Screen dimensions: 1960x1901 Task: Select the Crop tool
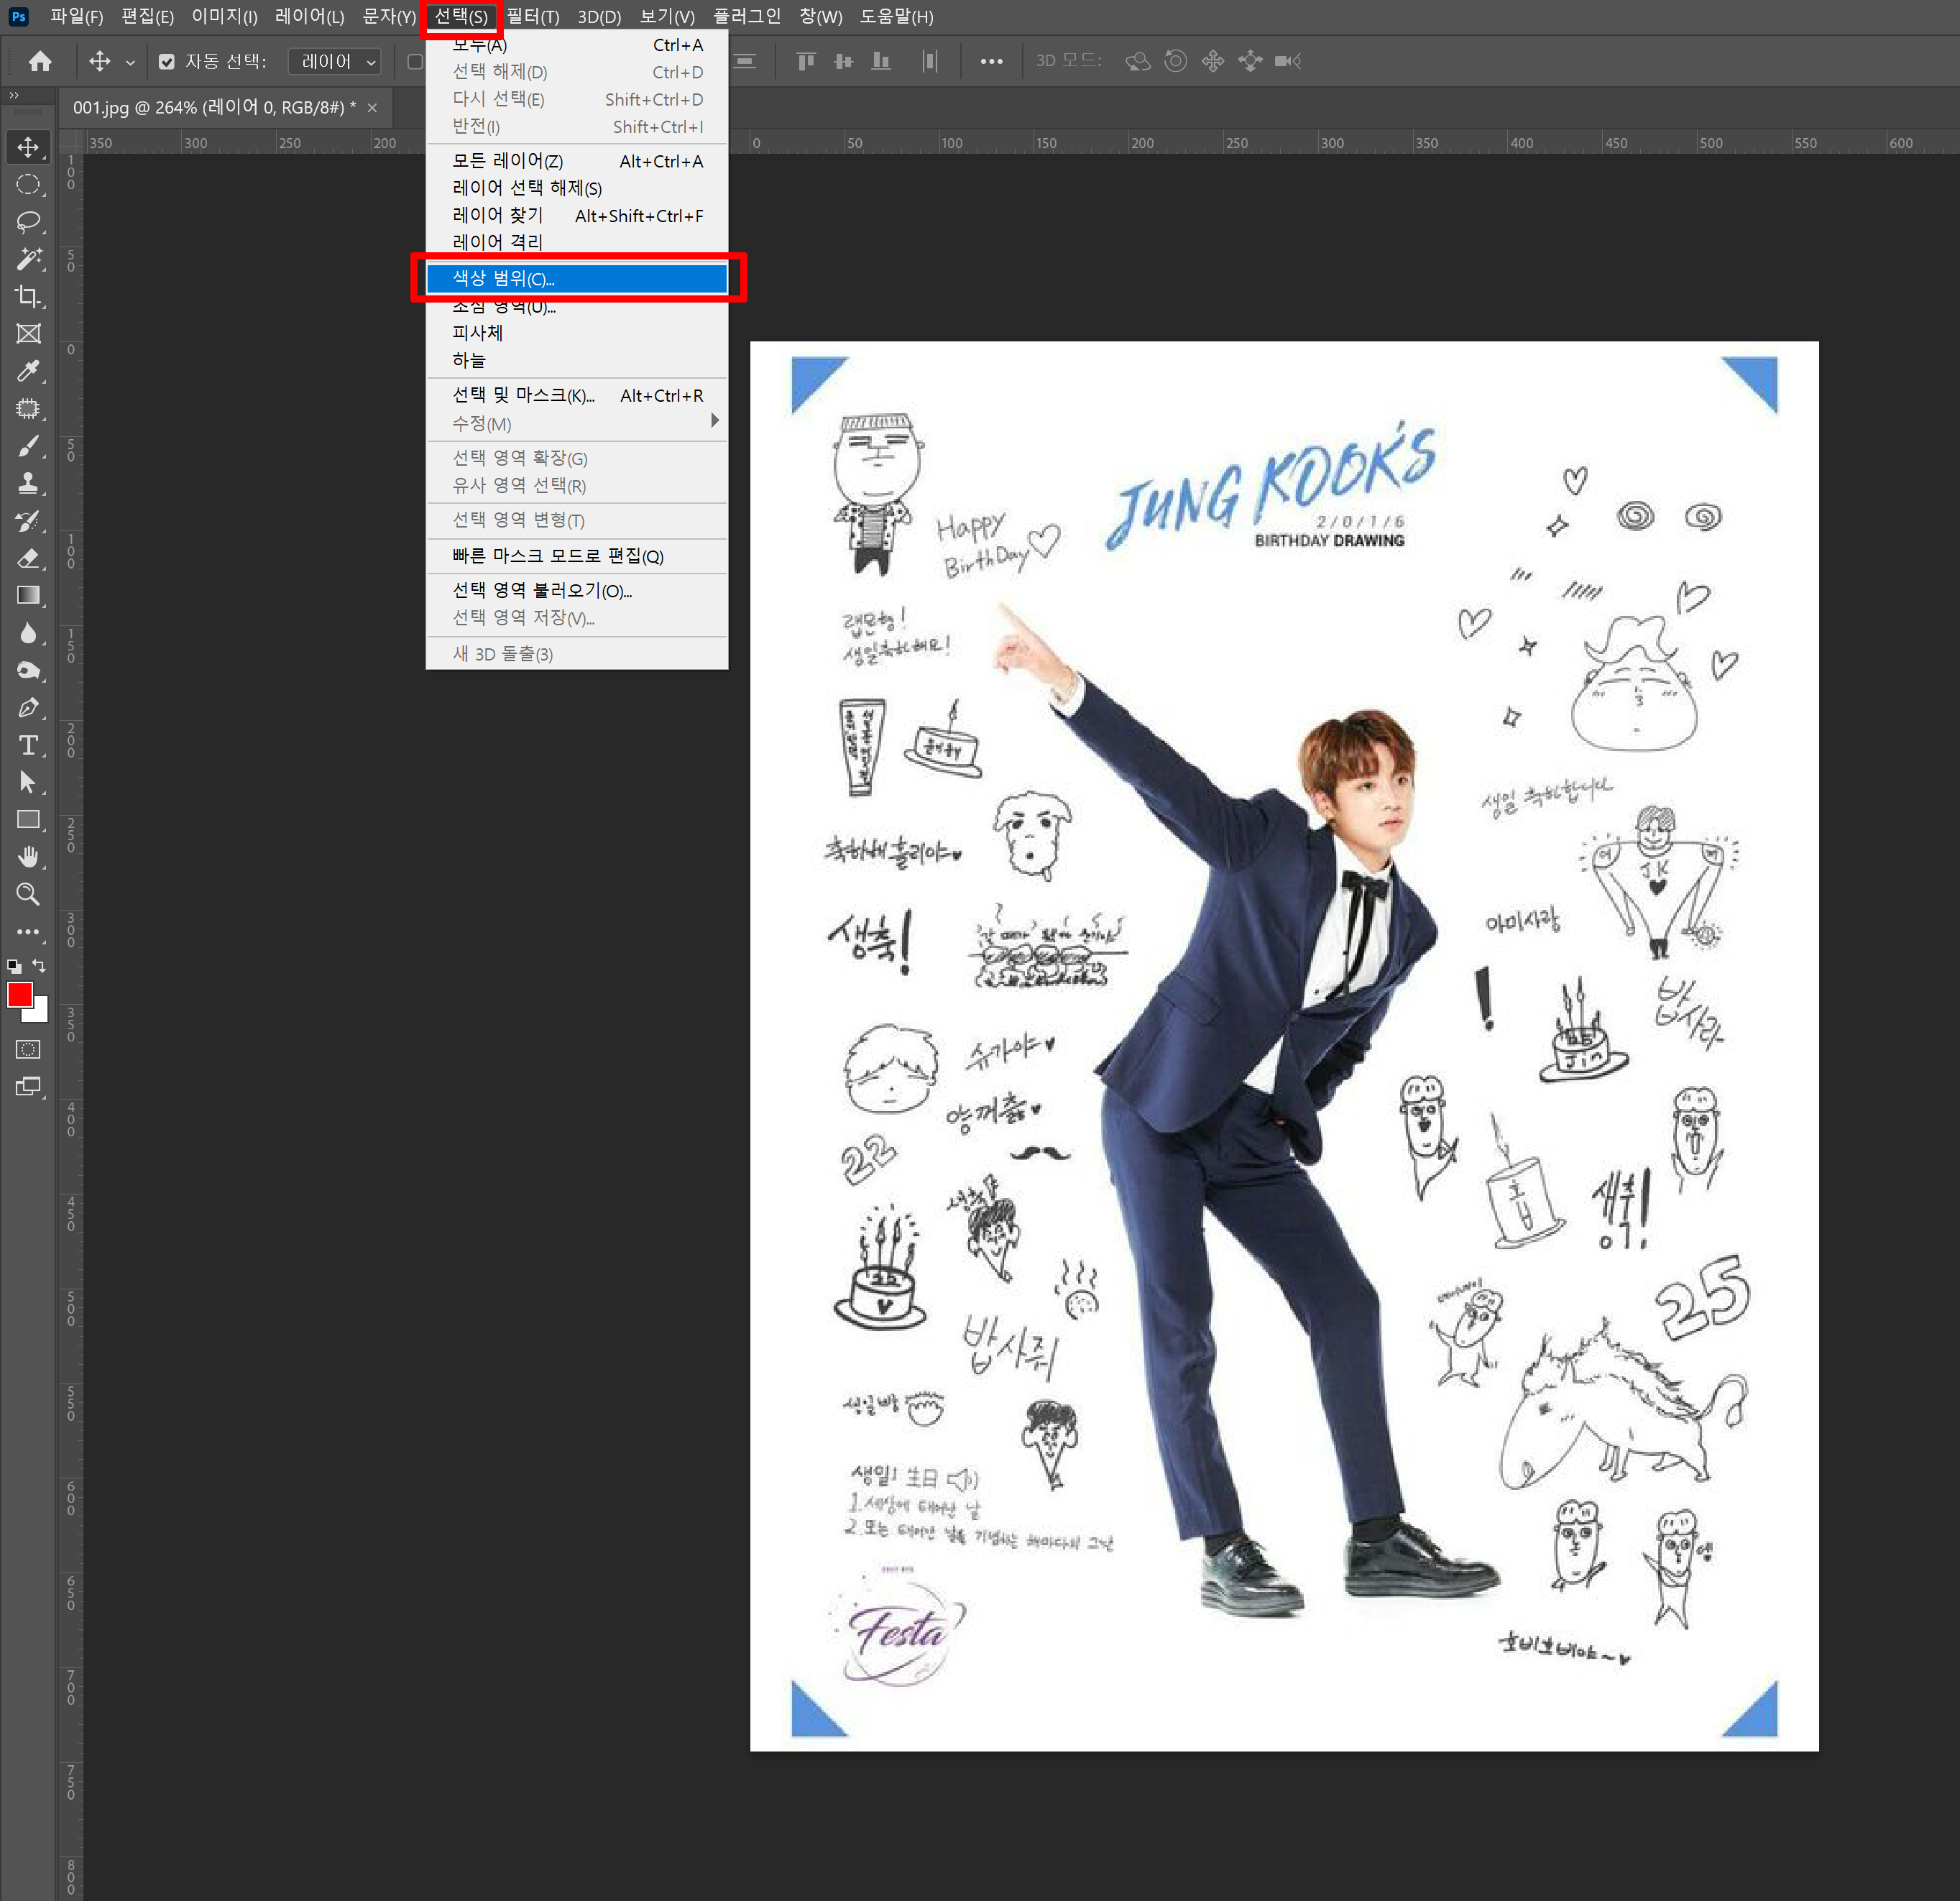28,297
